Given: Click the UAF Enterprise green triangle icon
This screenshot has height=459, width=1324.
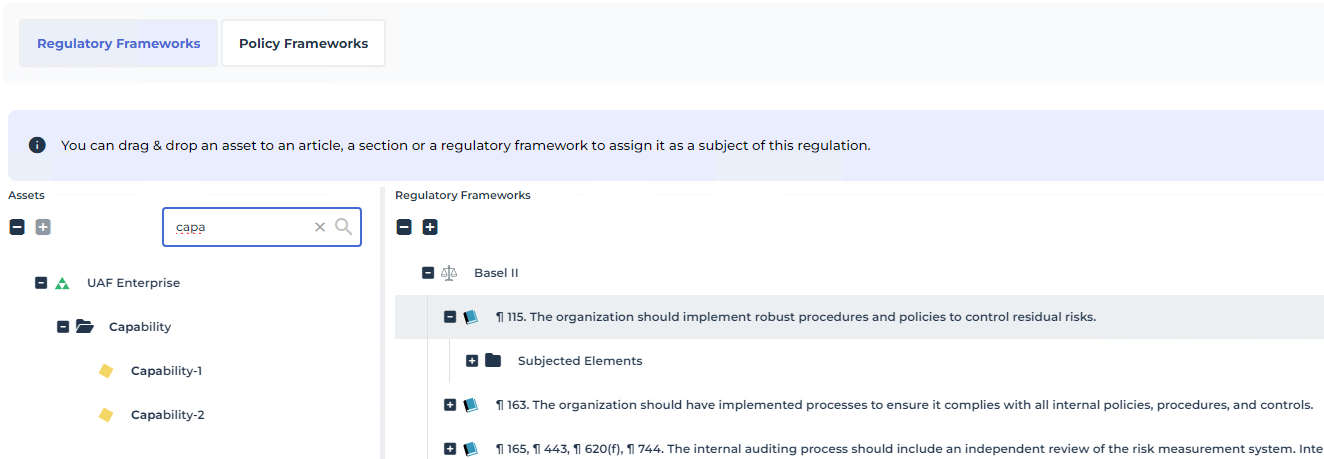Looking at the screenshot, I should 62,283.
